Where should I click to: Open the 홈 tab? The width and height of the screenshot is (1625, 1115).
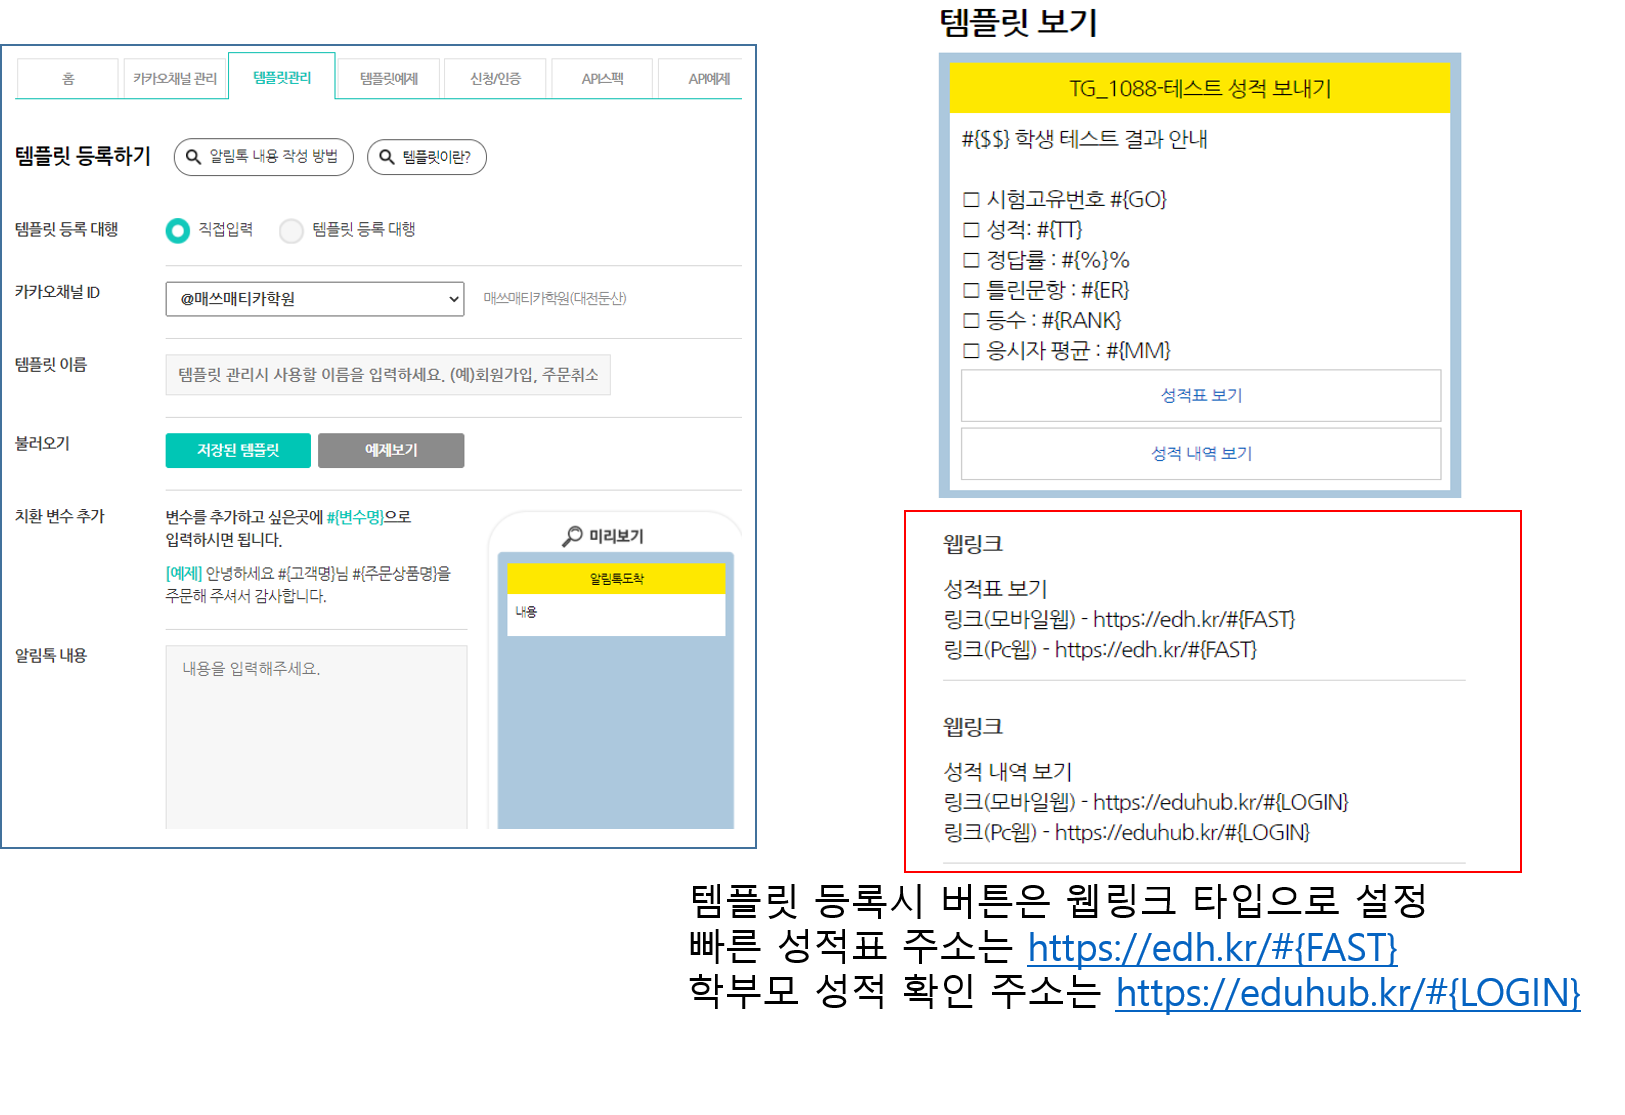68,79
